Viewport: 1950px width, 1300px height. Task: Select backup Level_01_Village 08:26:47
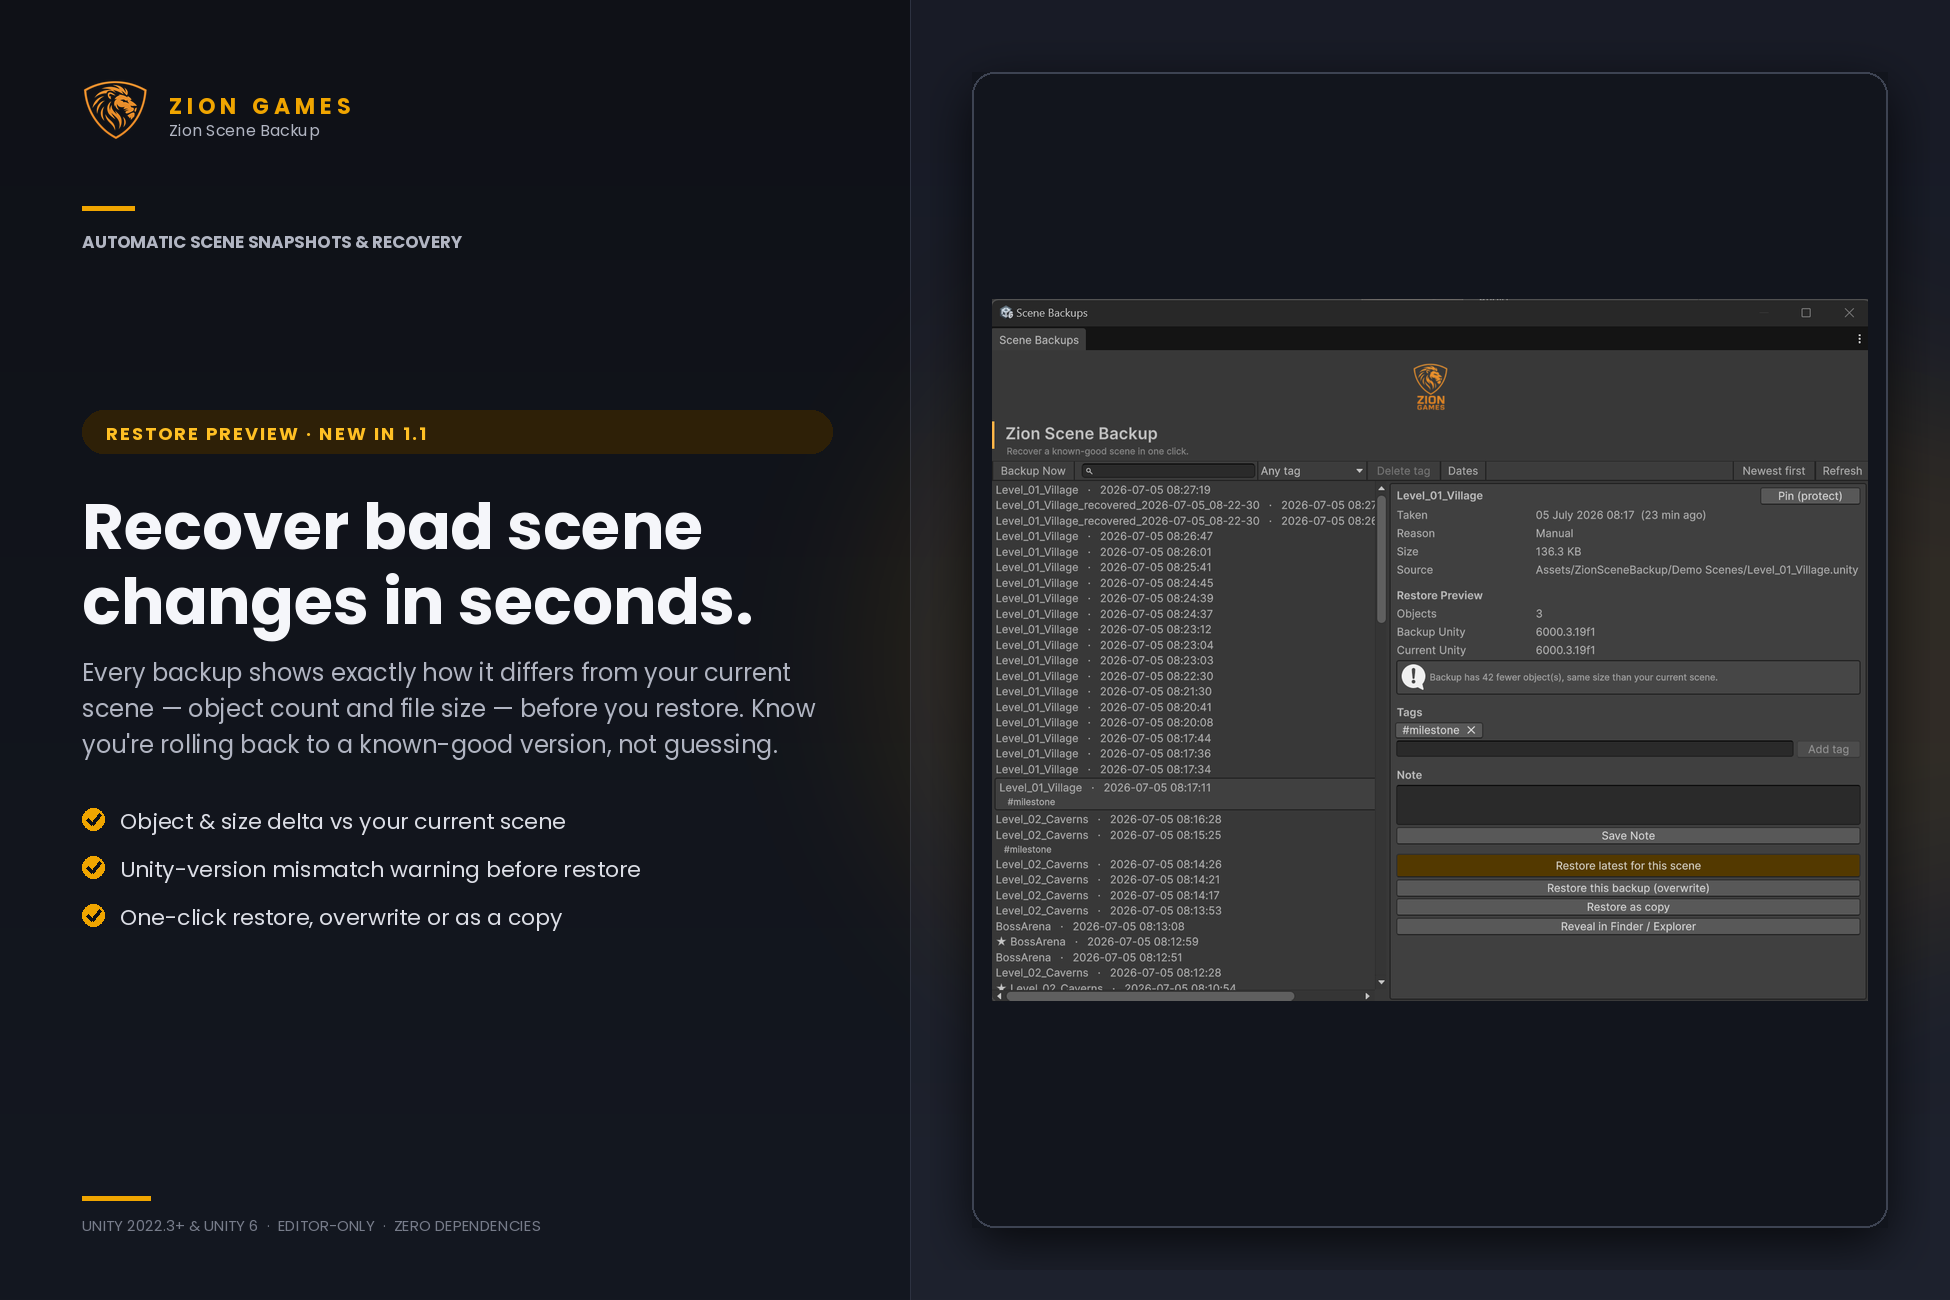1184,537
